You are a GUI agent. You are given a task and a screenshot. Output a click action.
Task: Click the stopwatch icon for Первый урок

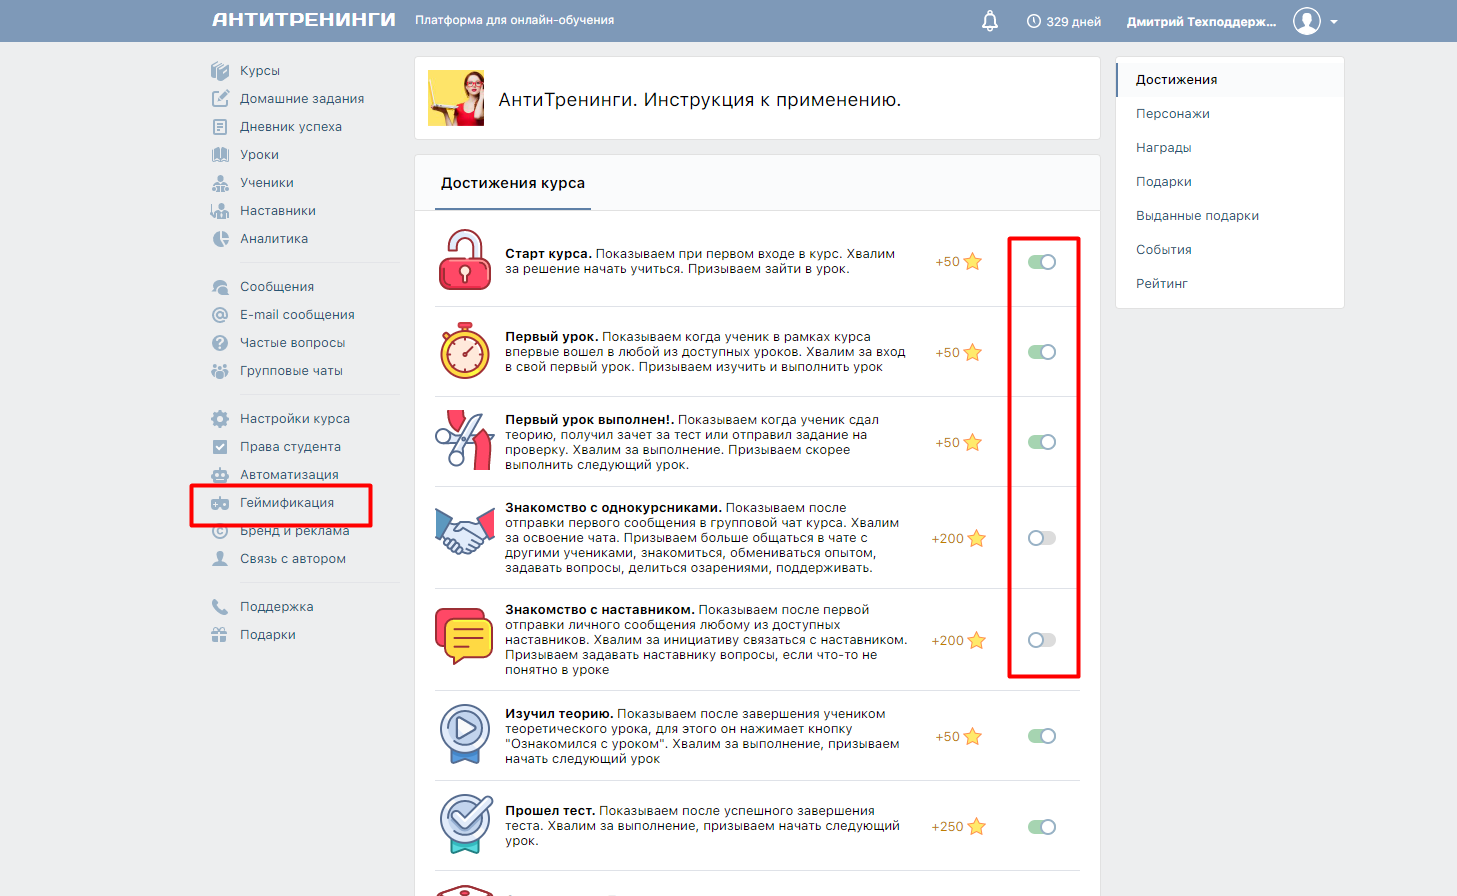[465, 351]
